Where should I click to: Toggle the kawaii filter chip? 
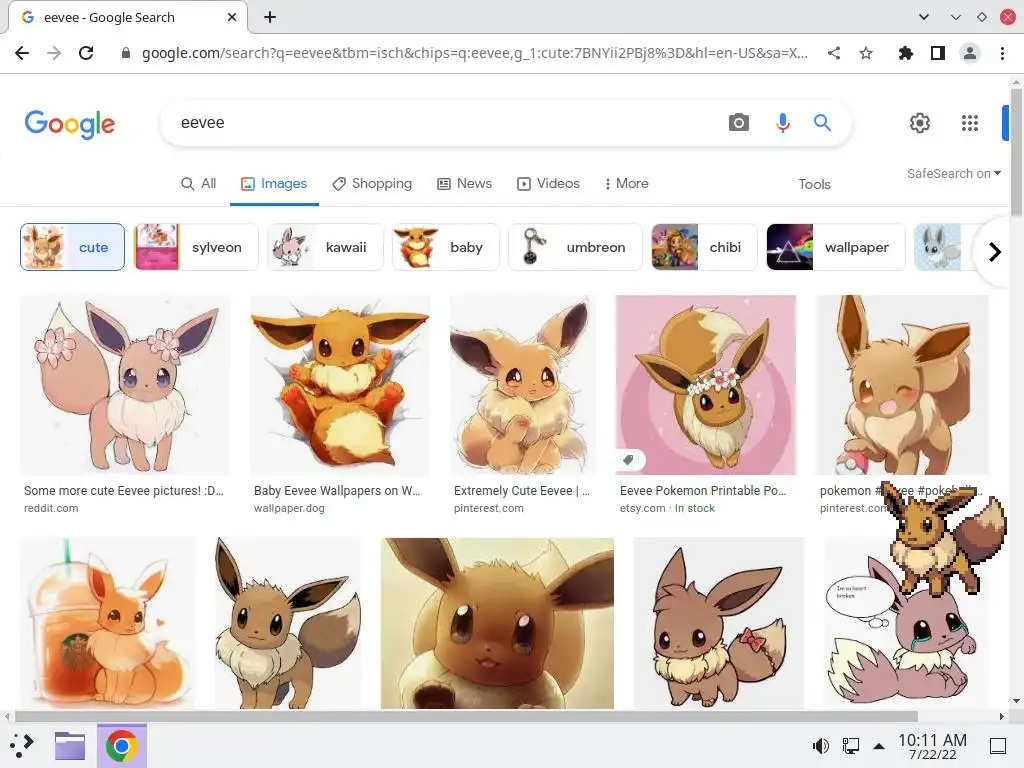coord(325,247)
